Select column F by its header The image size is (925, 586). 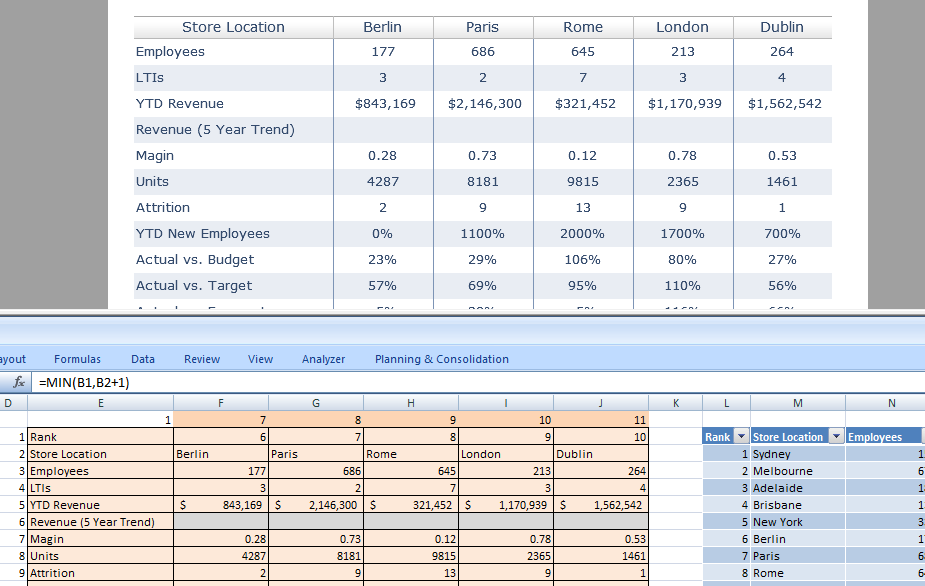click(221, 403)
